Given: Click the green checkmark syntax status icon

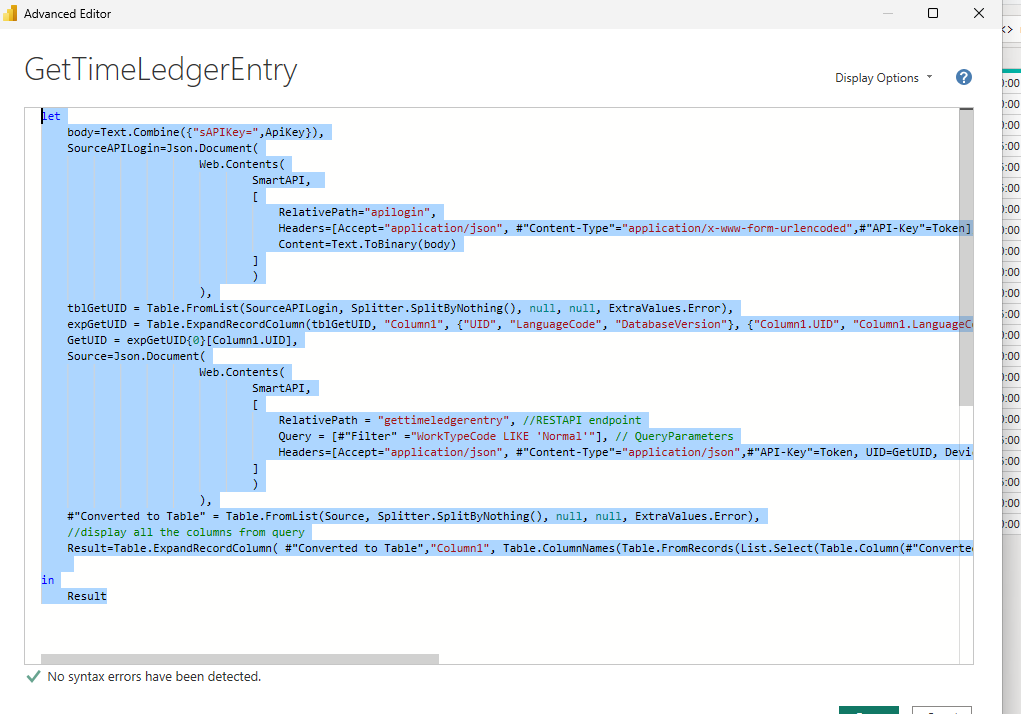Looking at the screenshot, I should click(33, 677).
